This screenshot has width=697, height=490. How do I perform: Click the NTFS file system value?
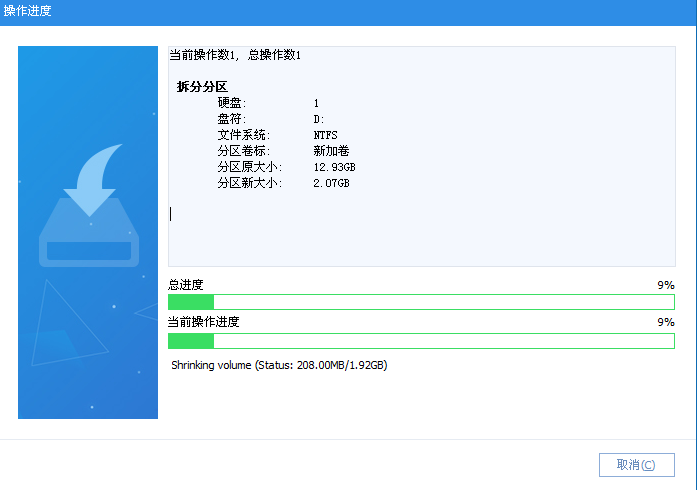tap(325, 135)
